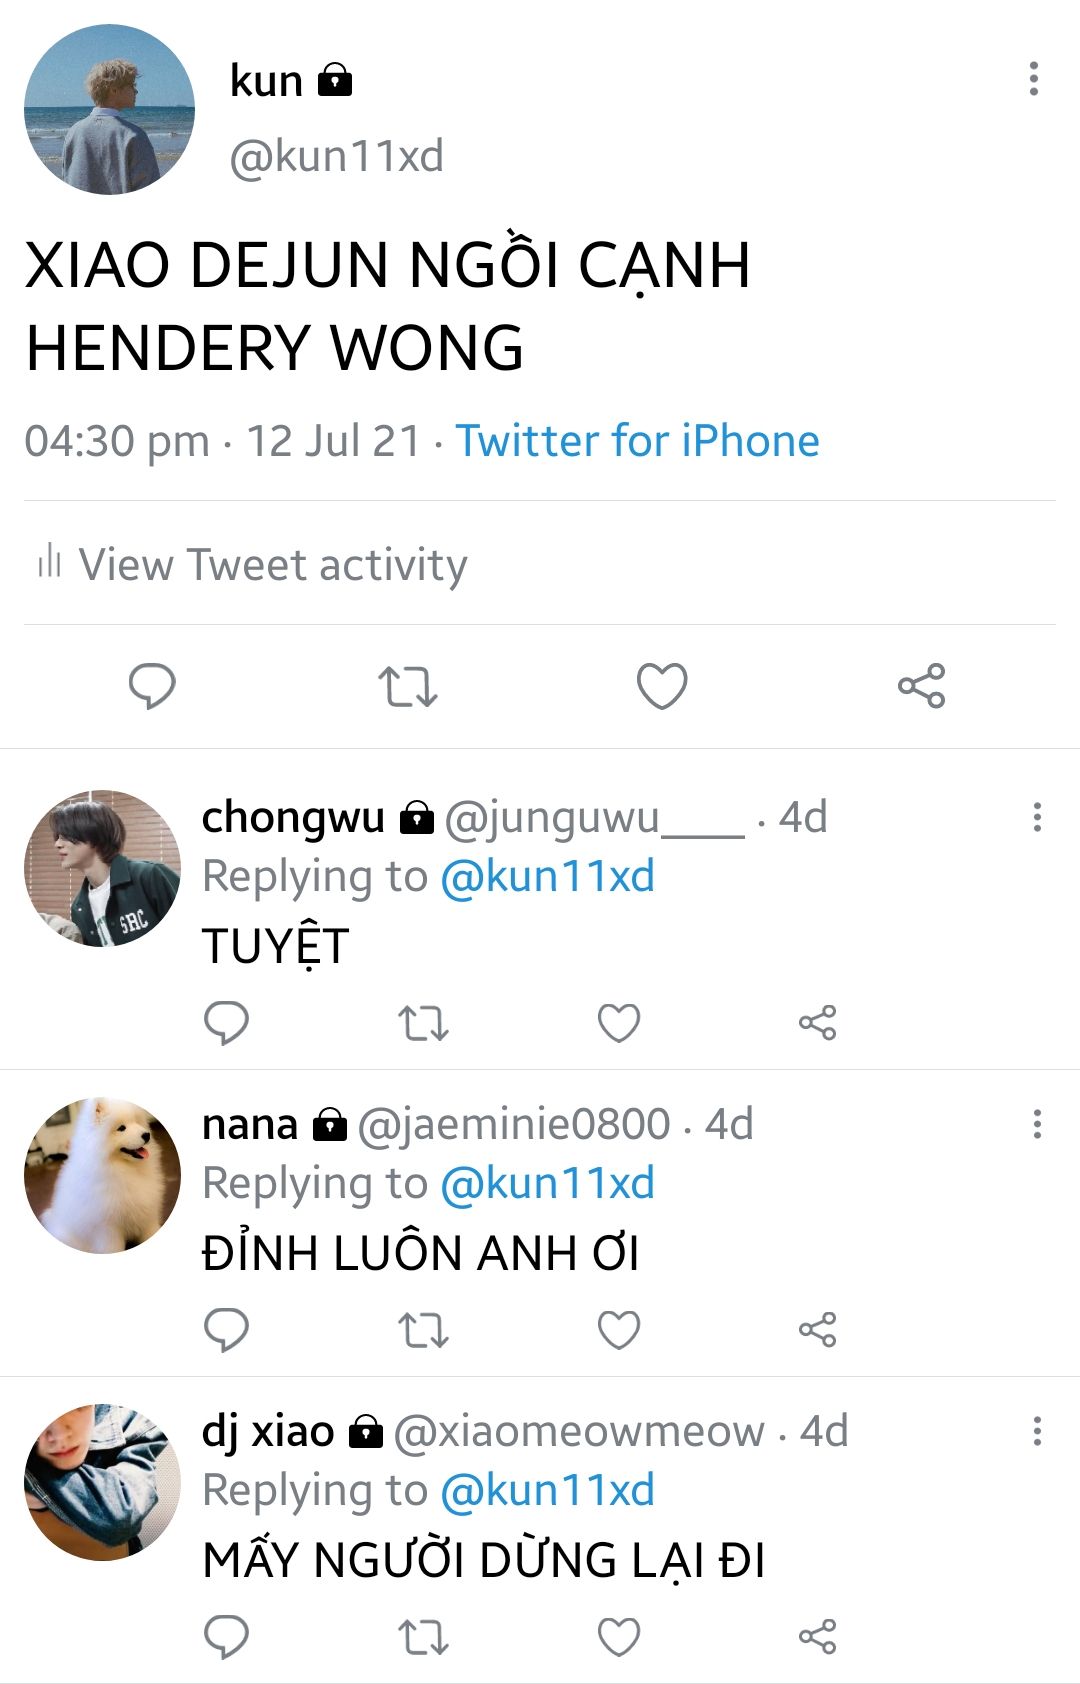Open @kun11xd mention in chongwu's reply
This screenshot has height=1684, width=1080.
click(x=548, y=876)
